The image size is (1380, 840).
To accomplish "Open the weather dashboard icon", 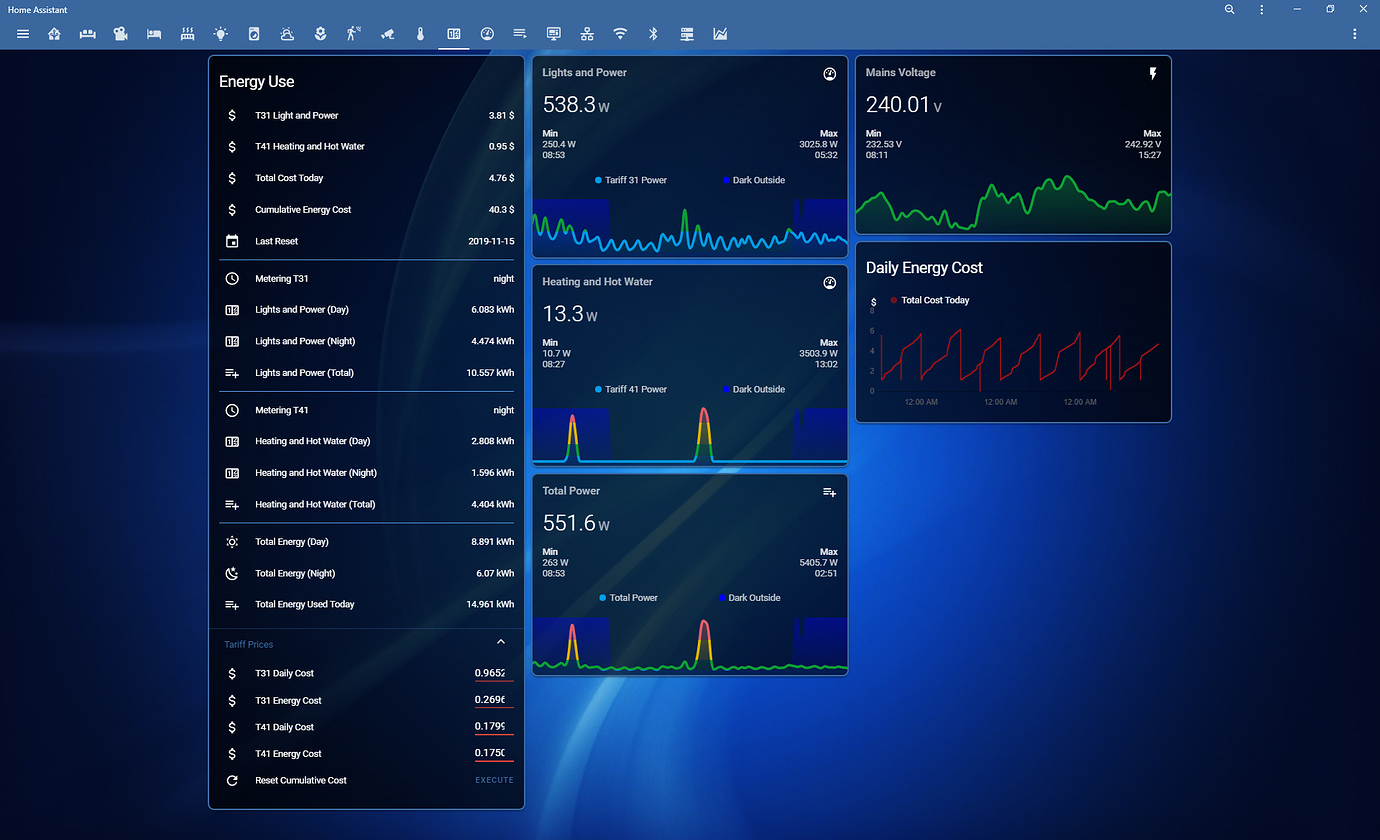I will point(287,33).
